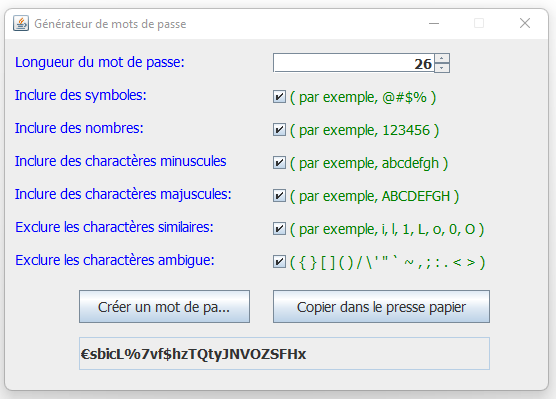Click the generated password text field

(x=284, y=354)
